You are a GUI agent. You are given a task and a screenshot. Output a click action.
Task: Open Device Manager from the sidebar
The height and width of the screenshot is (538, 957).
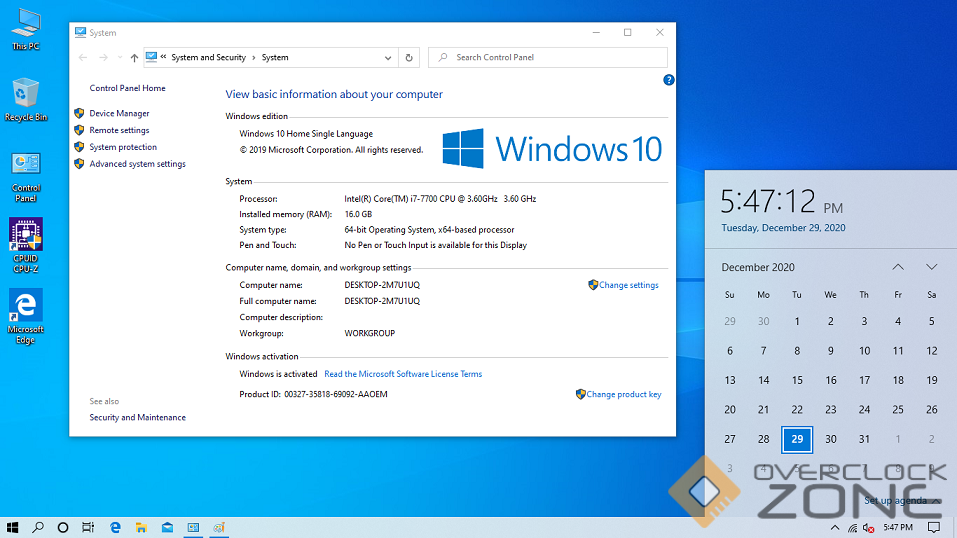pyautogui.click(x=119, y=114)
